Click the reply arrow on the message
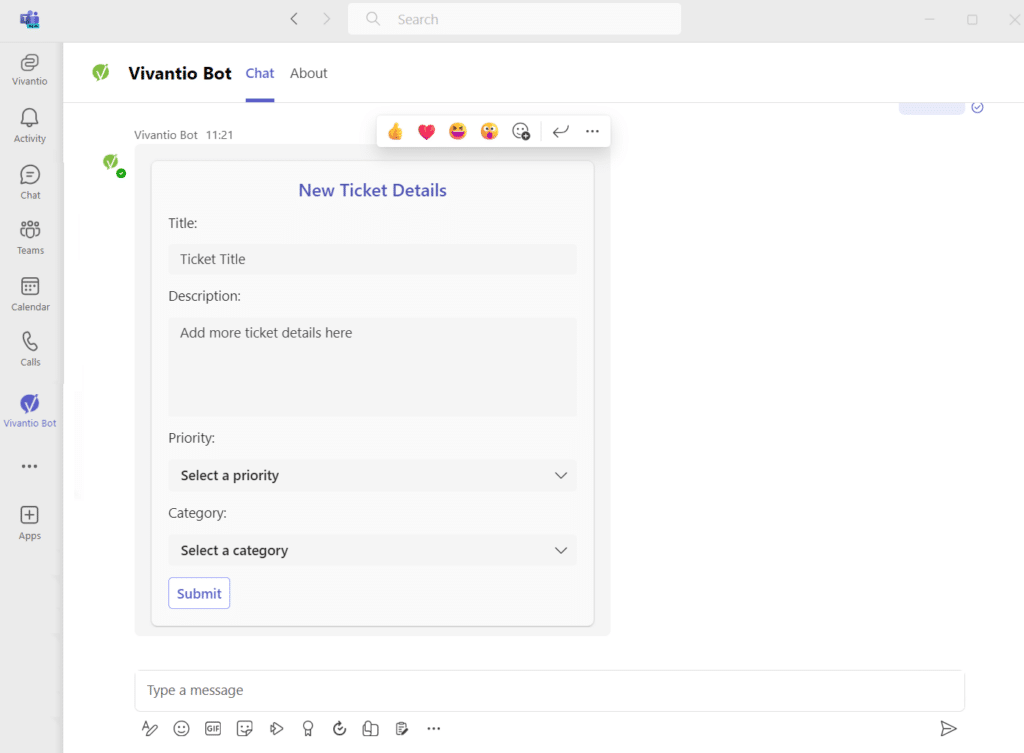The image size is (1024, 753). pos(561,131)
